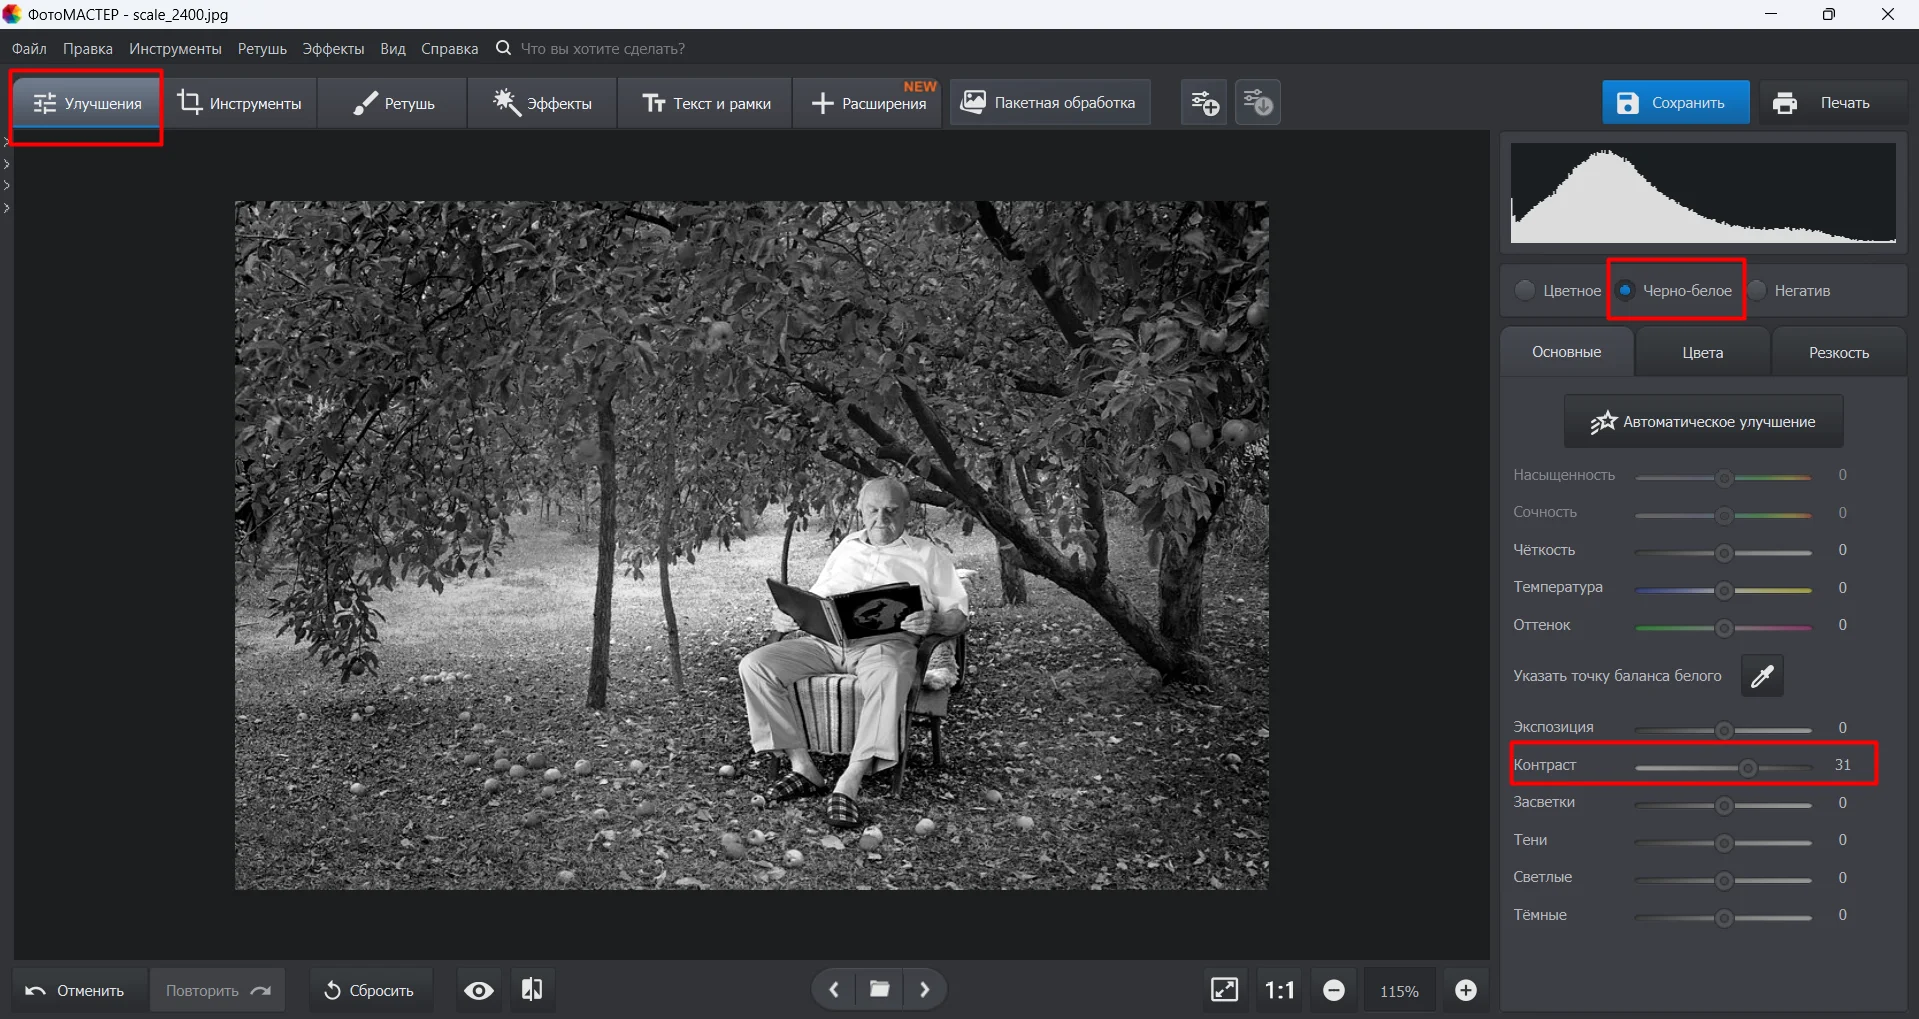Click the edited photo preview

[752, 546]
